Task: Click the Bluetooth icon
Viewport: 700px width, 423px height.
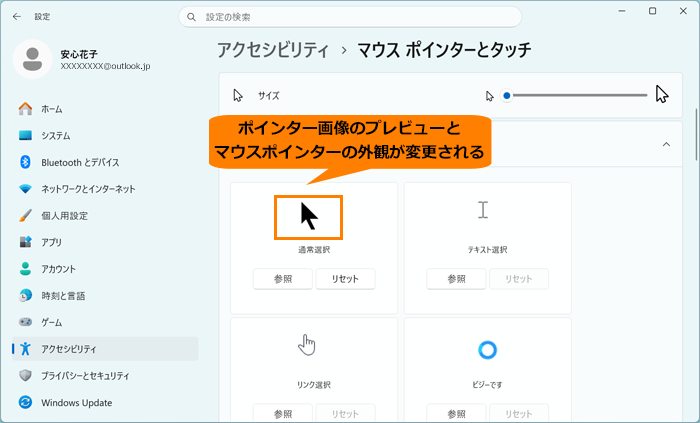Action: pos(25,162)
